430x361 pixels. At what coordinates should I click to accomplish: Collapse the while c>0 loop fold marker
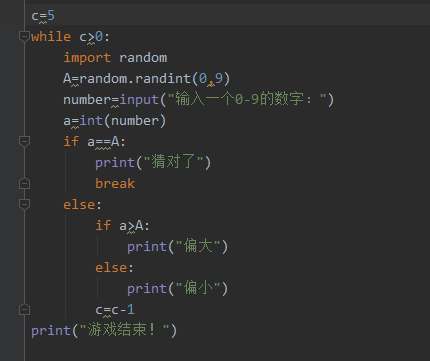24,36
